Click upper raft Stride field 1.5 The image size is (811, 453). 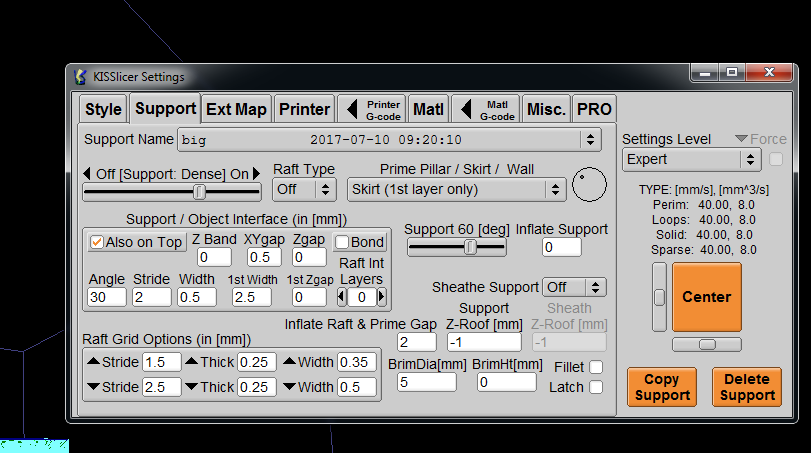click(x=162, y=362)
